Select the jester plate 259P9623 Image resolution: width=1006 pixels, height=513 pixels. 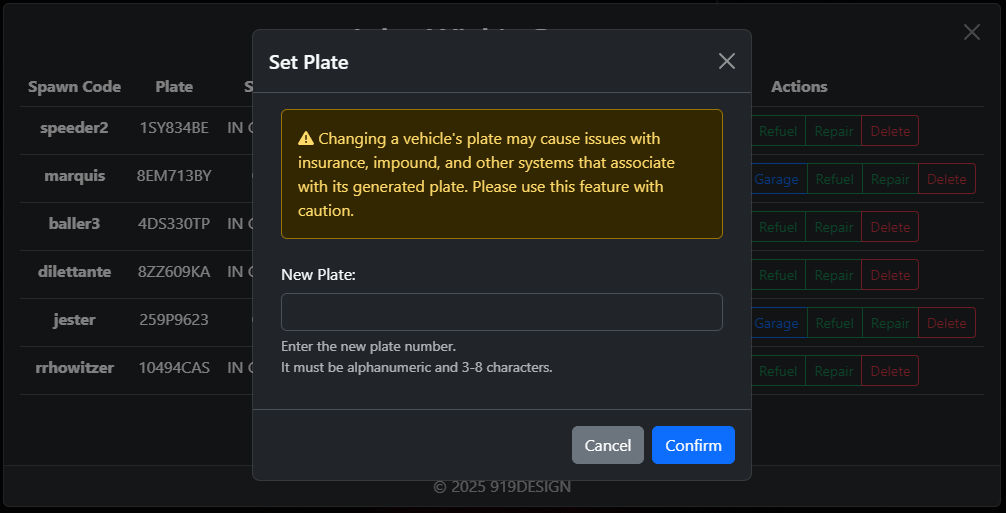coord(174,319)
